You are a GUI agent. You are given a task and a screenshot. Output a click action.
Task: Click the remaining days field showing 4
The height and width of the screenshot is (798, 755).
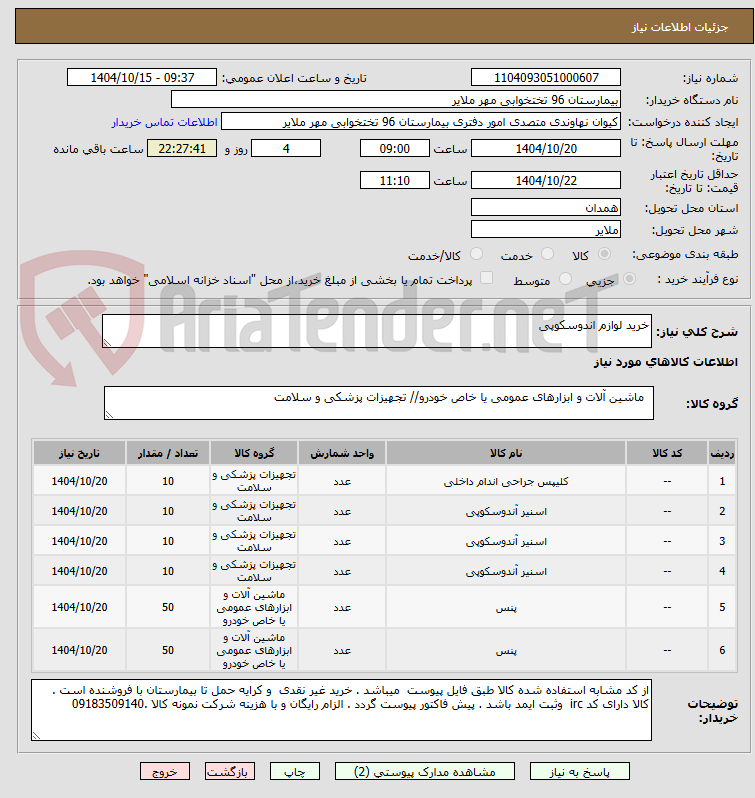click(286, 149)
